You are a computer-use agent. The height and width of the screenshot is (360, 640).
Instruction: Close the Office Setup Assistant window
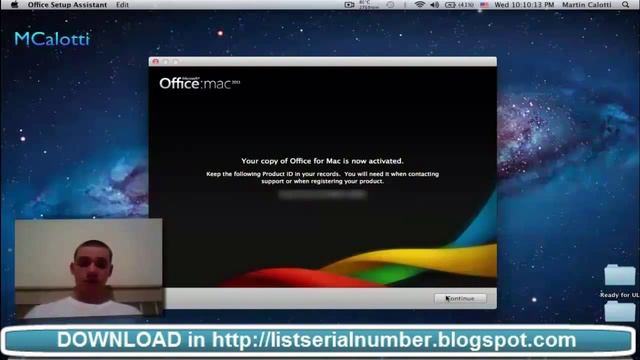(156, 62)
